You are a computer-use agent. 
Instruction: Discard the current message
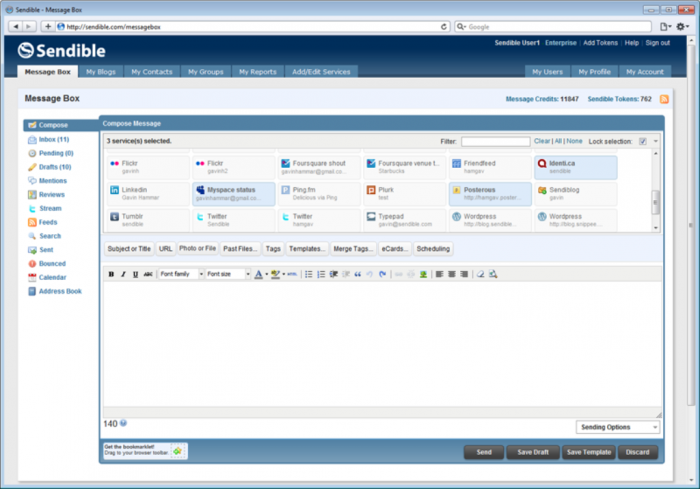point(638,452)
